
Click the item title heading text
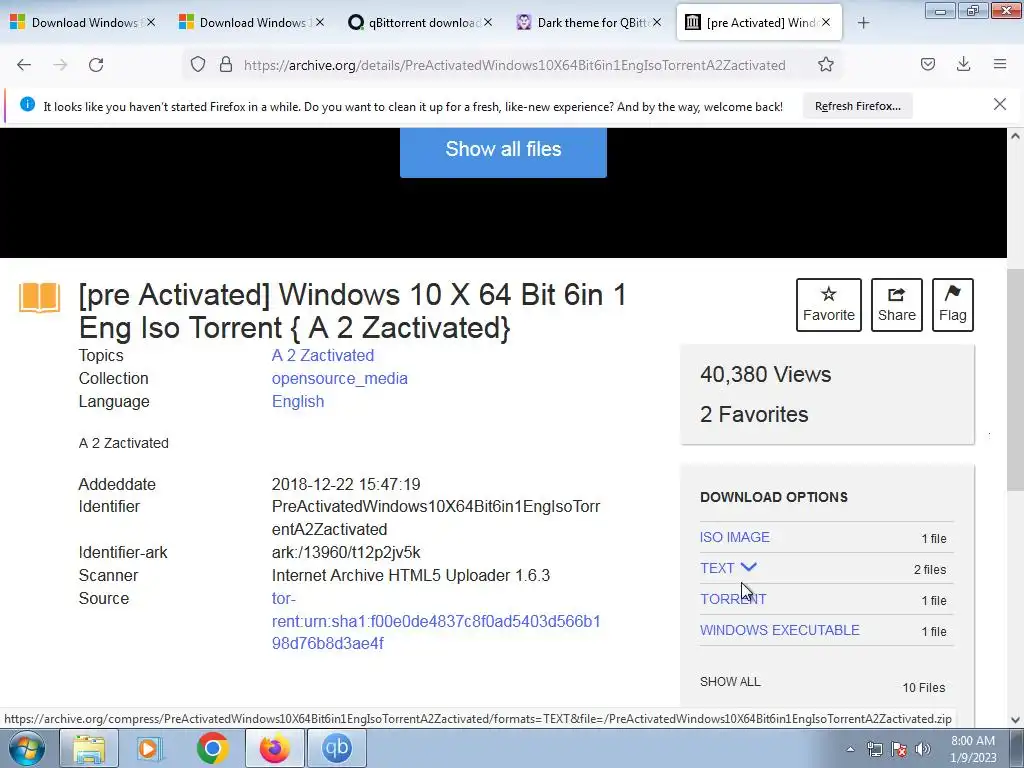353,311
